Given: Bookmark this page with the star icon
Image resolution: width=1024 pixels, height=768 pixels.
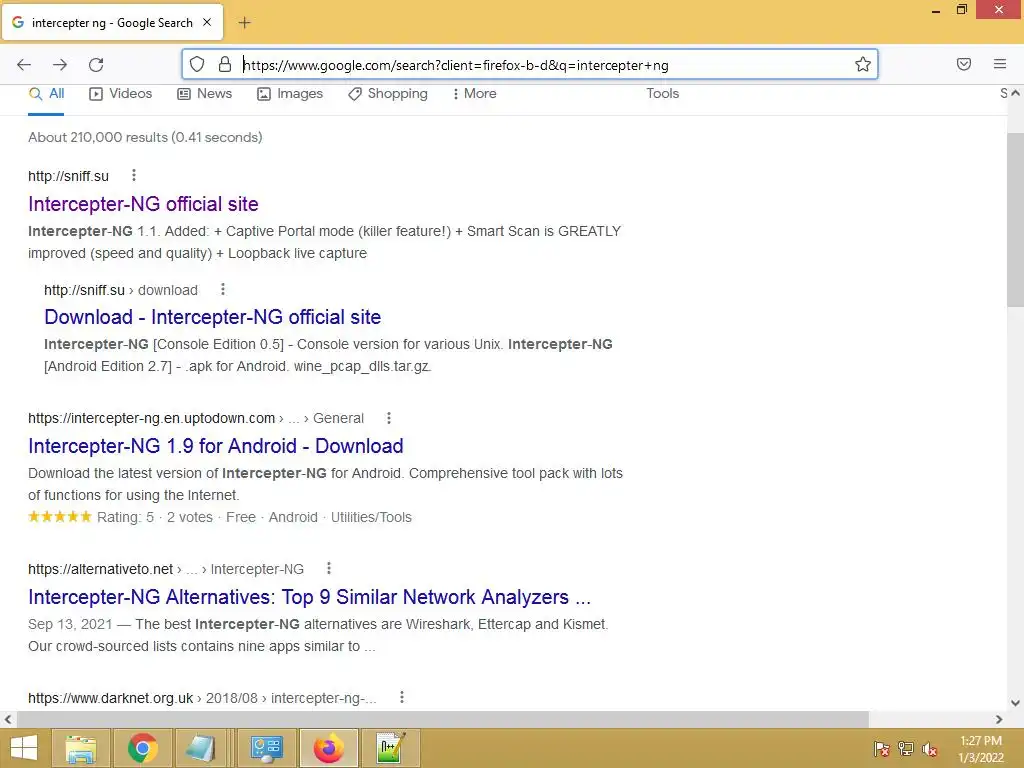Looking at the screenshot, I should click(x=863, y=64).
